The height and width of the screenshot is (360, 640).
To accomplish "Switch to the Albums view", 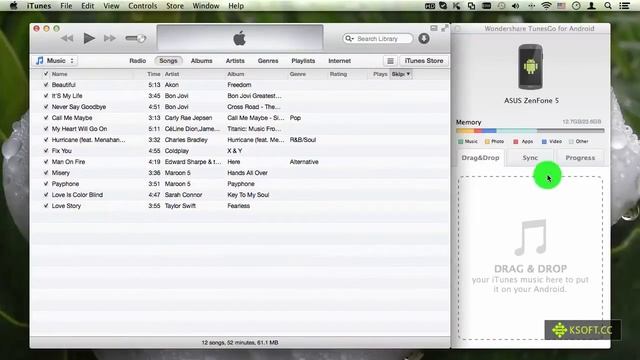I will pyautogui.click(x=202, y=61).
